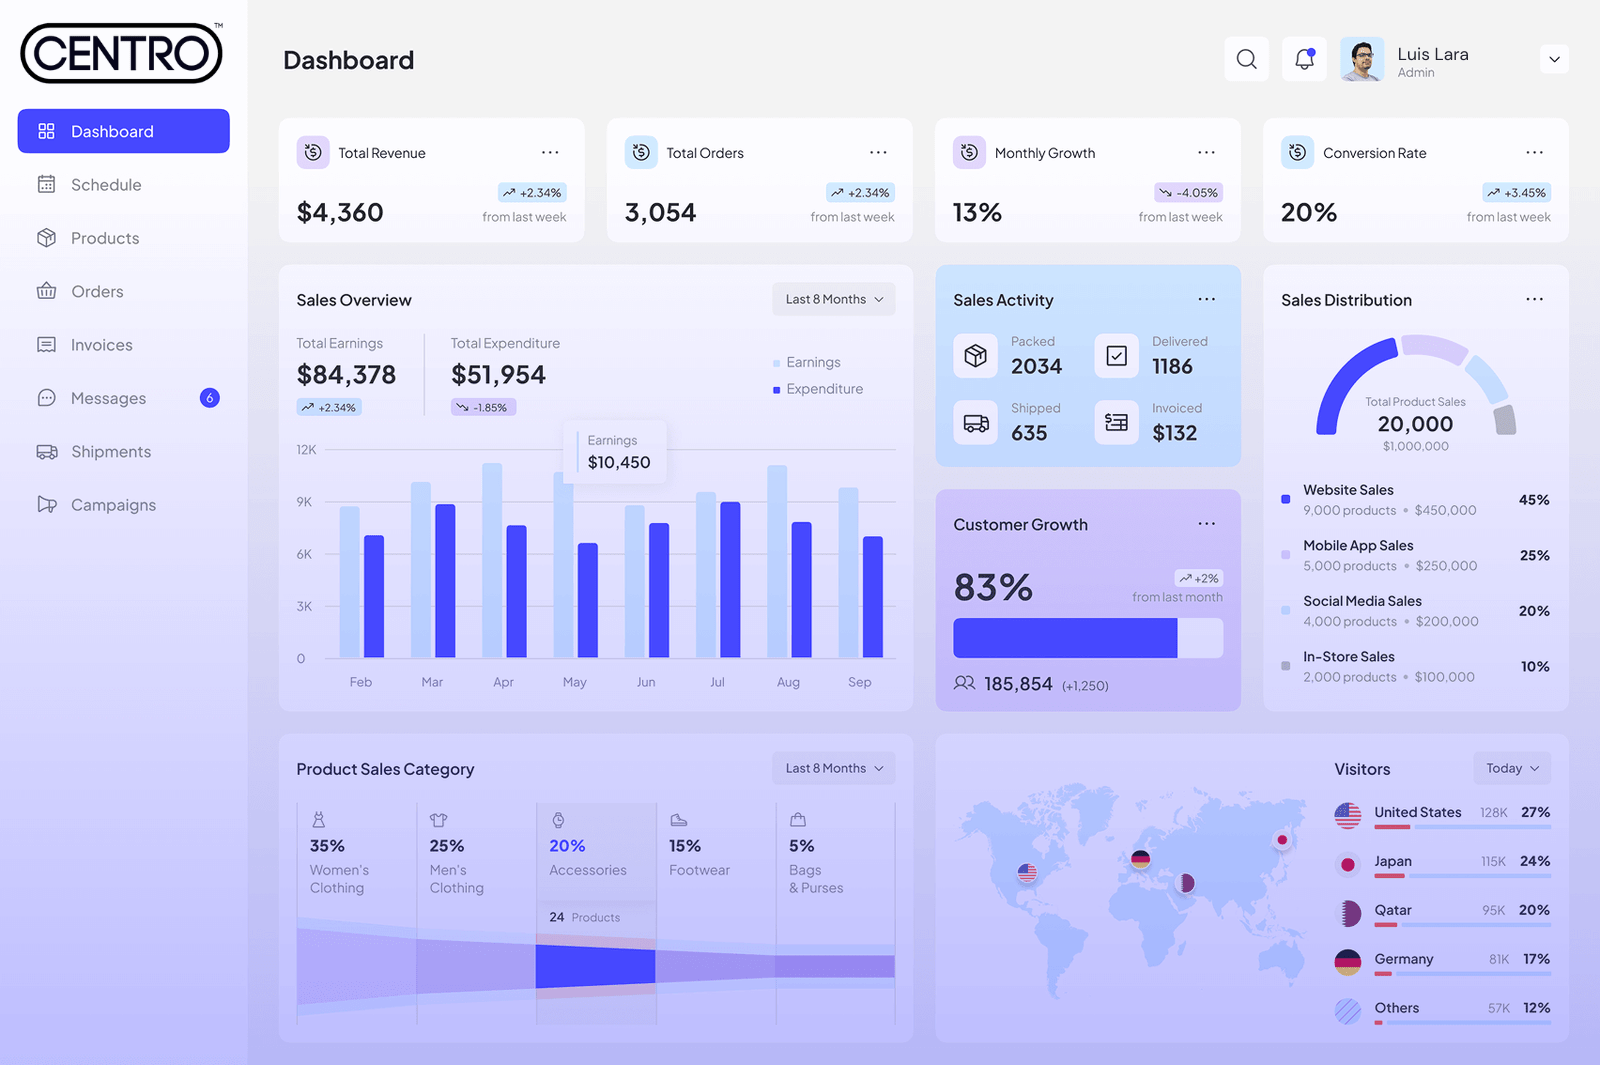Click the search magnifier icon
The image size is (1600, 1065).
coord(1246,60)
